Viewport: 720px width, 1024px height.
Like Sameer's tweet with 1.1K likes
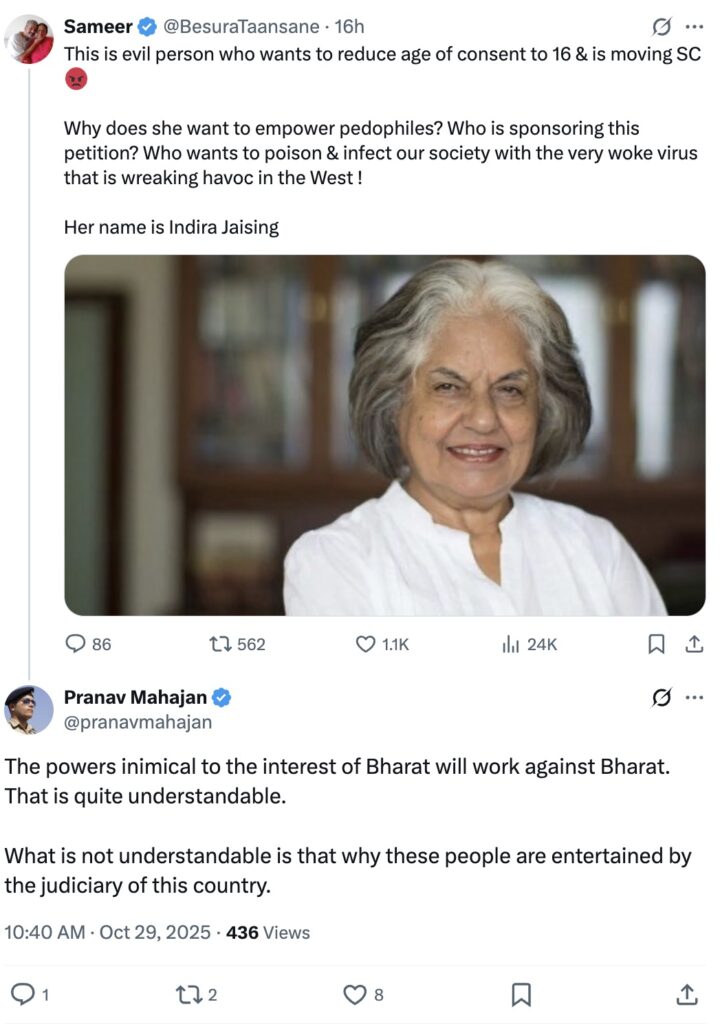coord(366,645)
